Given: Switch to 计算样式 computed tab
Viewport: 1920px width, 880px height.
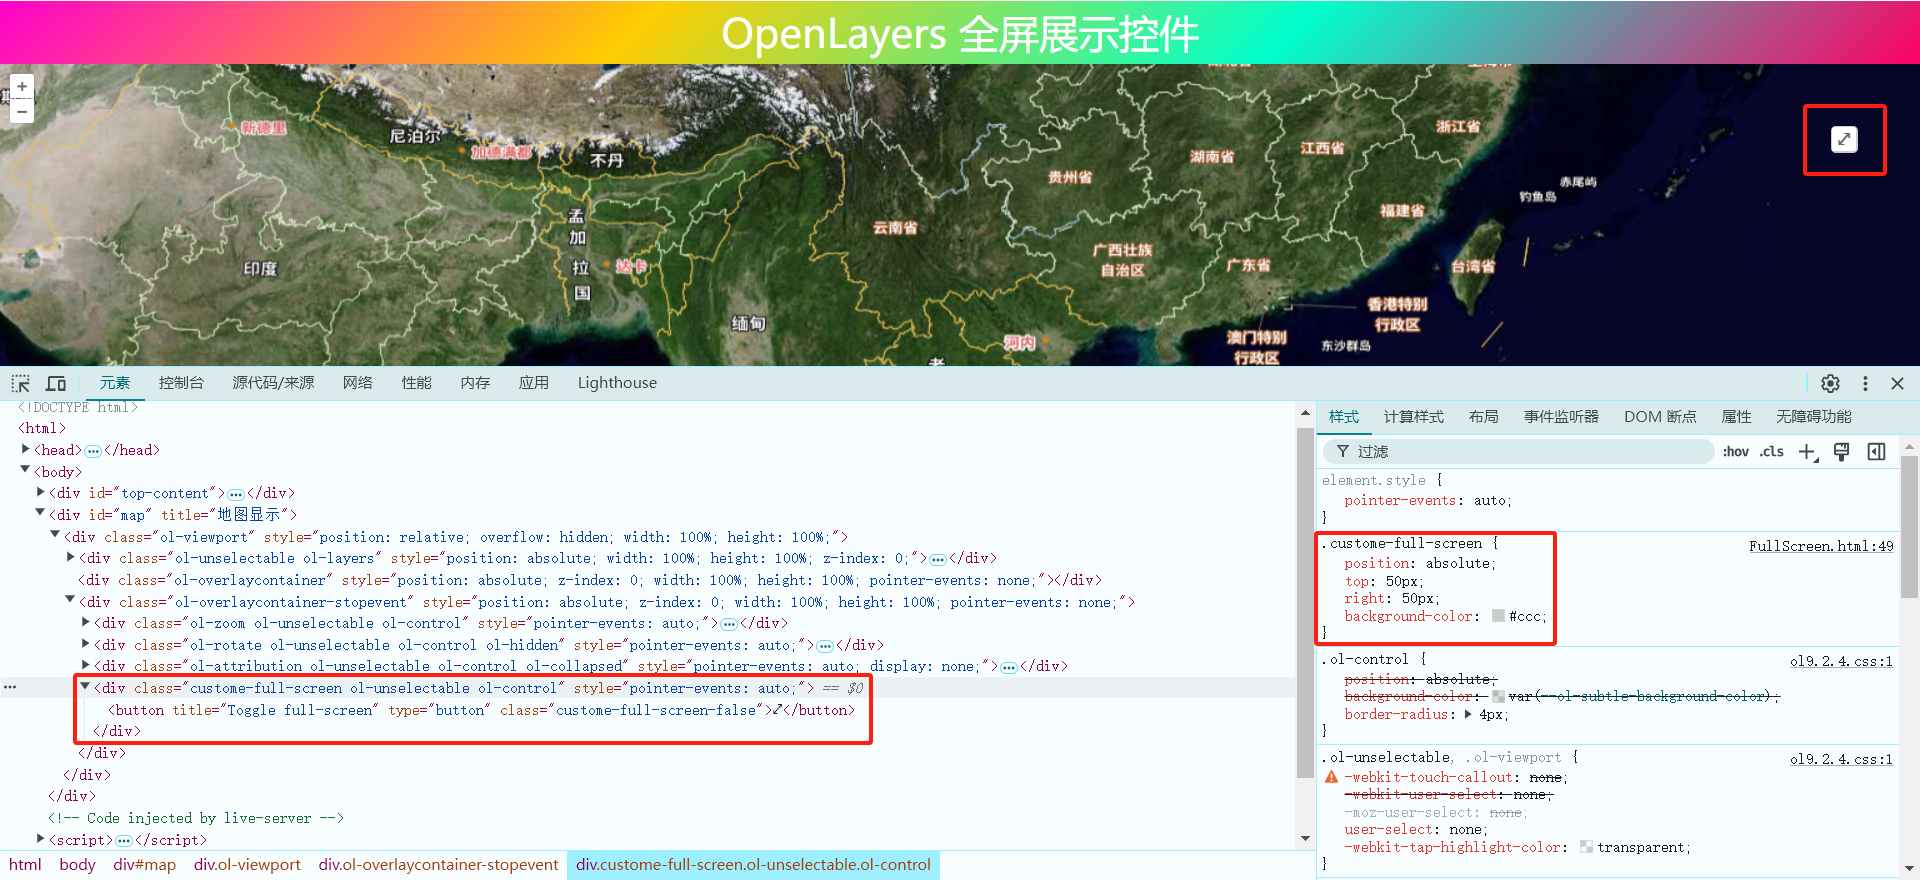Looking at the screenshot, I should (1413, 417).
